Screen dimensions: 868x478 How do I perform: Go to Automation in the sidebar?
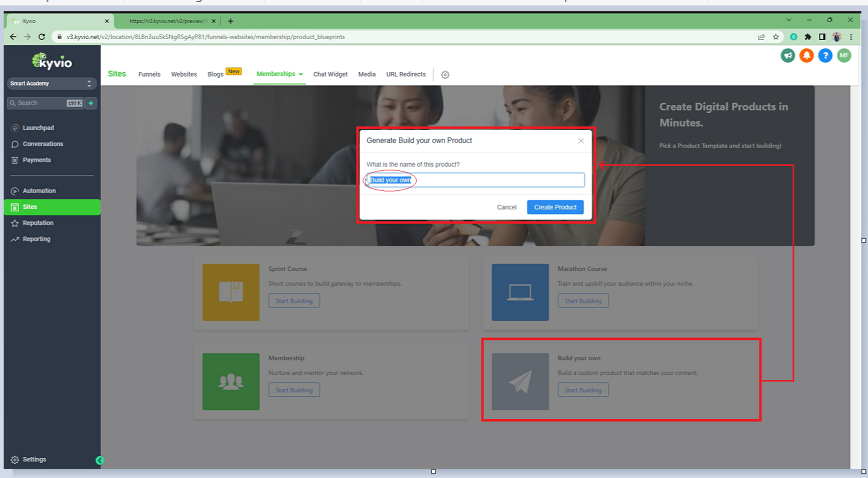click(39, 191)
